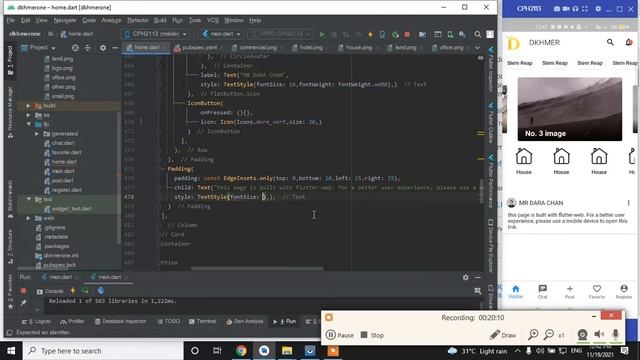
Task: Open Run panel settings gear icon
Action: pos(466,277)
